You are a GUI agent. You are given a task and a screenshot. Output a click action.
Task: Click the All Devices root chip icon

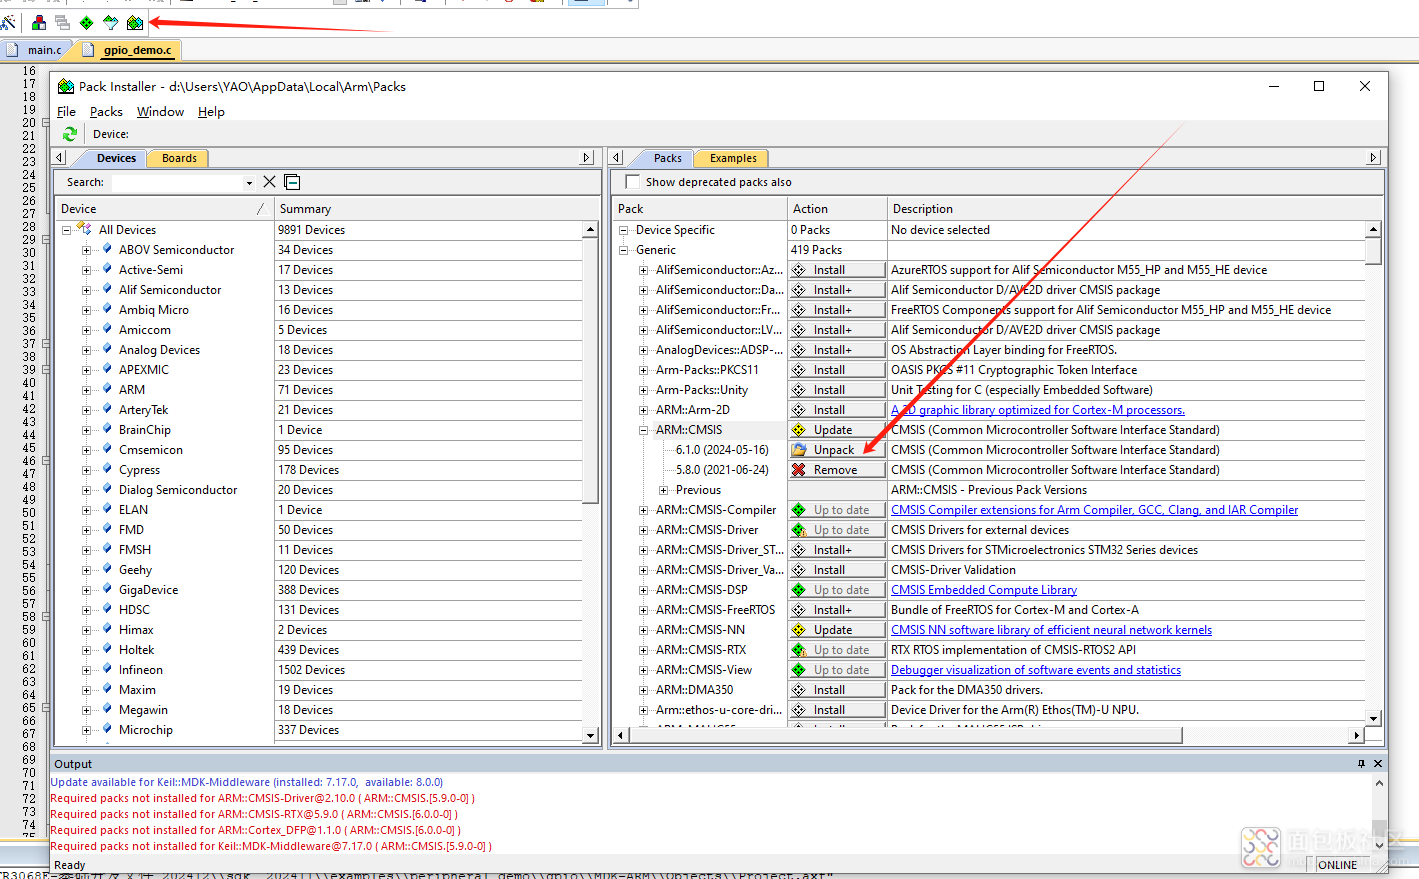[x=84, y=229]
